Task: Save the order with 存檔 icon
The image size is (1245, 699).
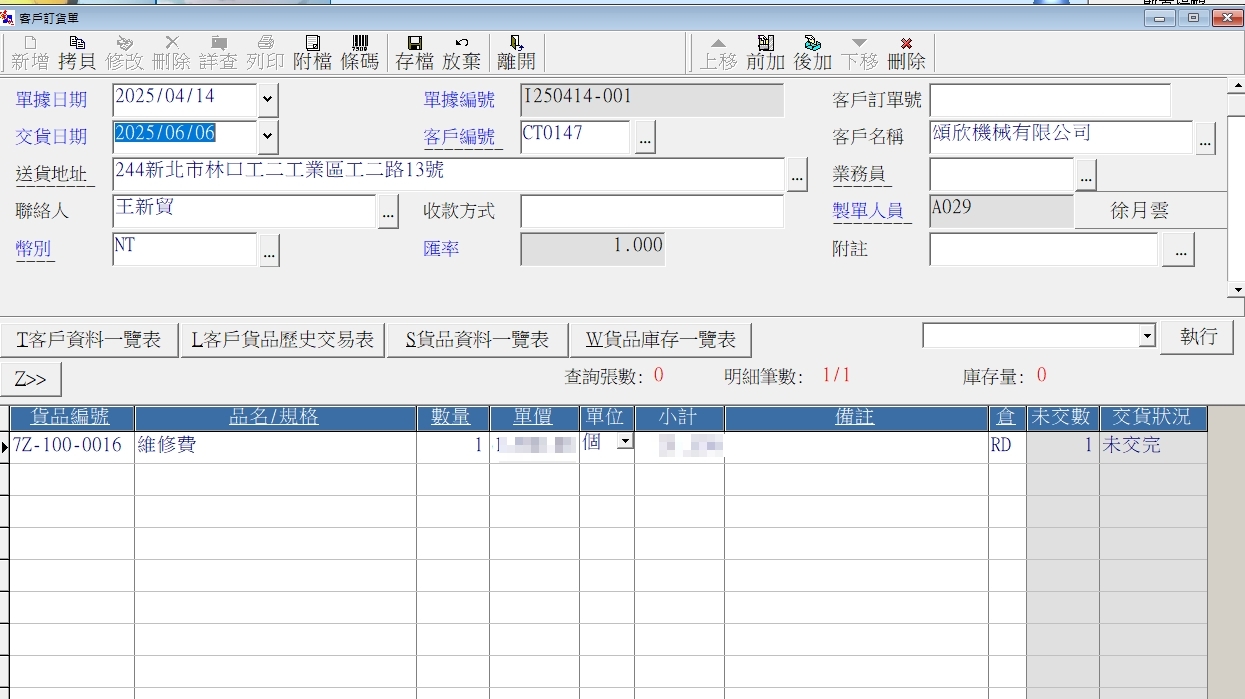Action: [414, 52]
